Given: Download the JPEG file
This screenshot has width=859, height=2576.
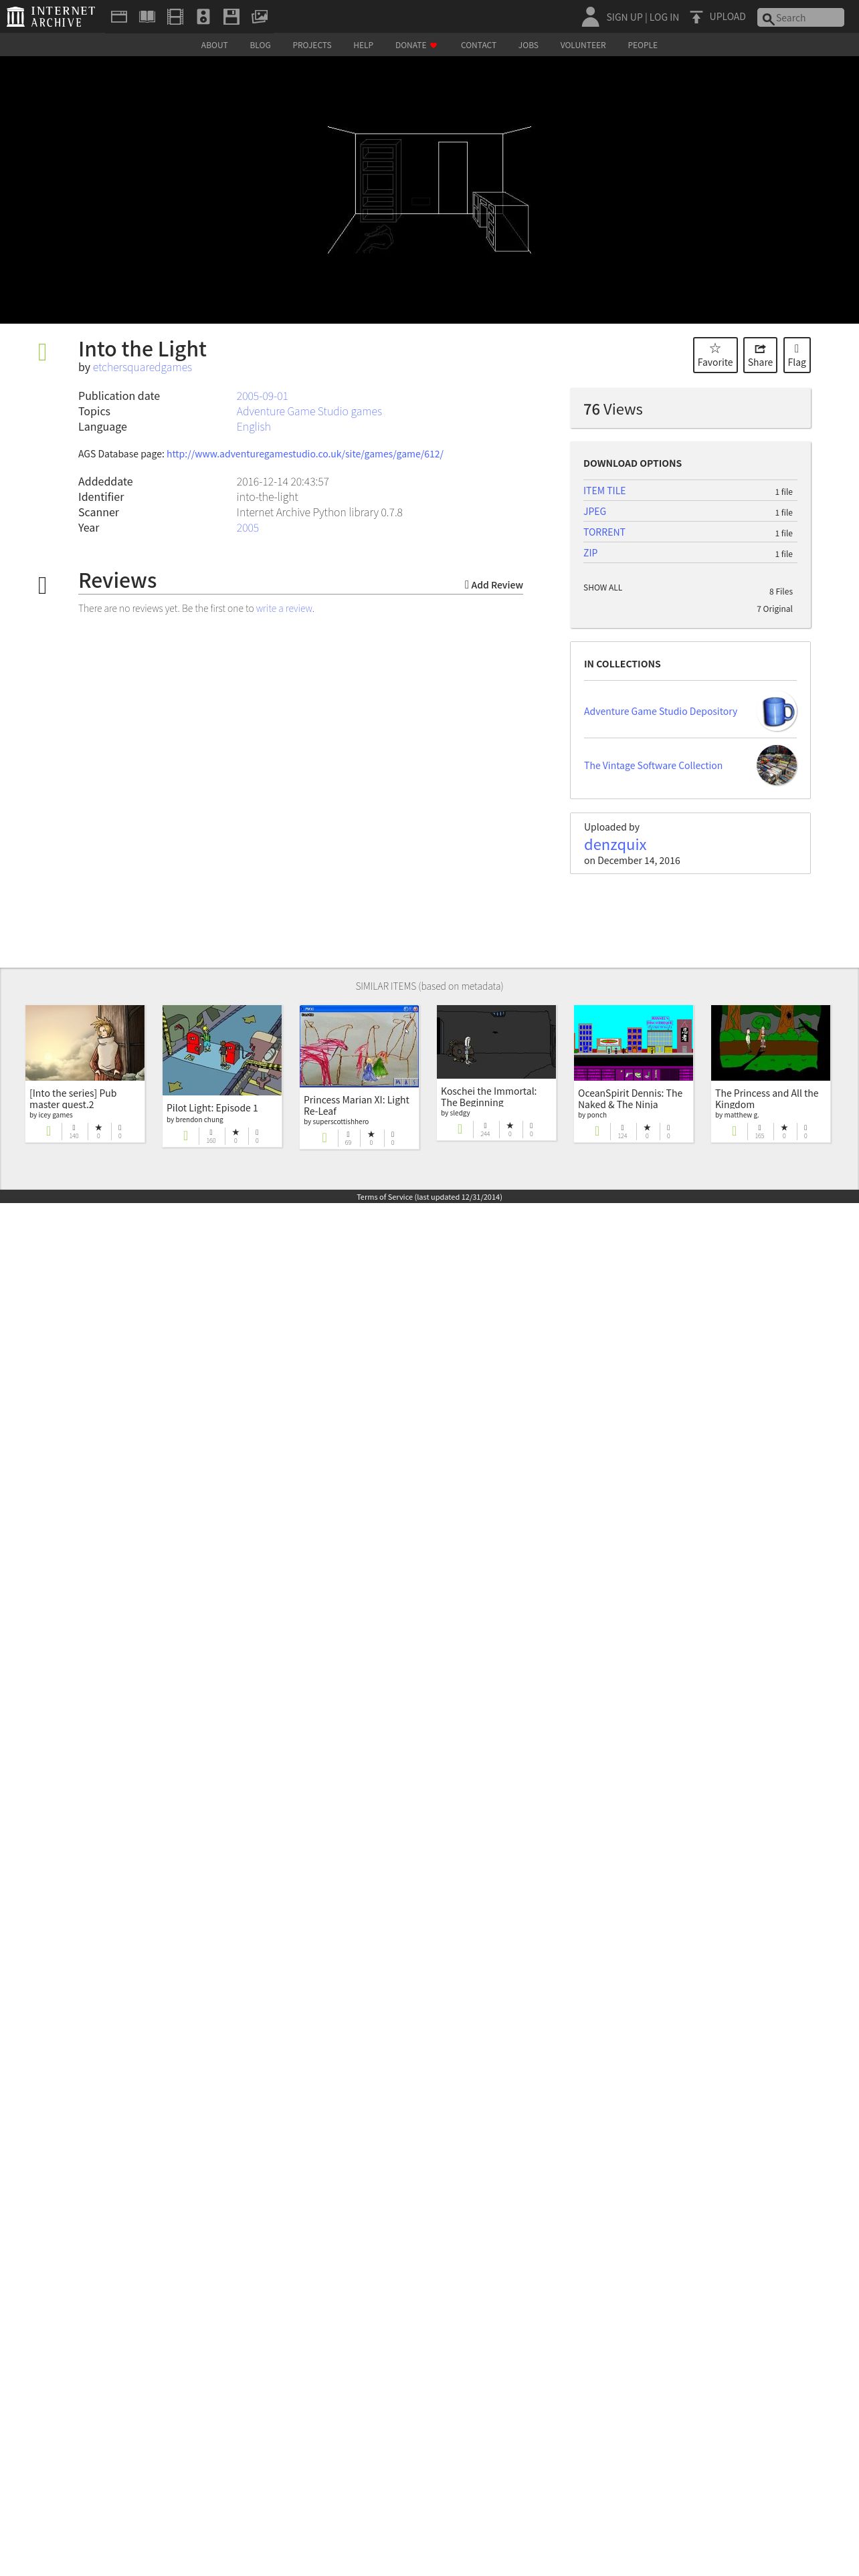Looking at the screenshot, I should tap(594, 511).
